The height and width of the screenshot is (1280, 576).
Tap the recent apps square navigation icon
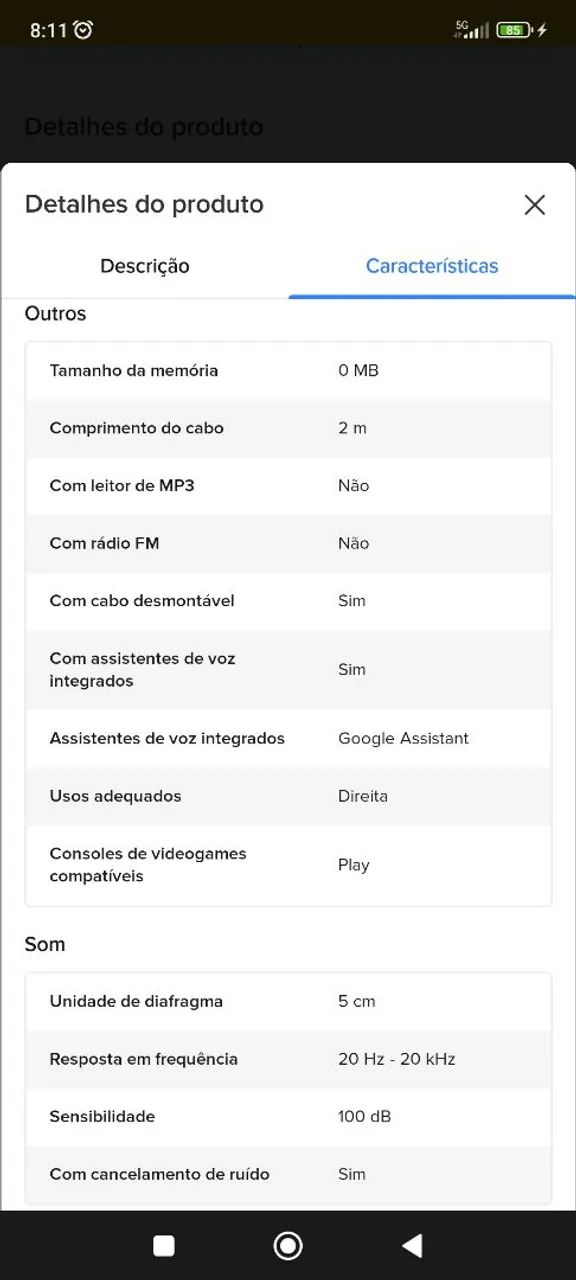[x=163, y=1245]
